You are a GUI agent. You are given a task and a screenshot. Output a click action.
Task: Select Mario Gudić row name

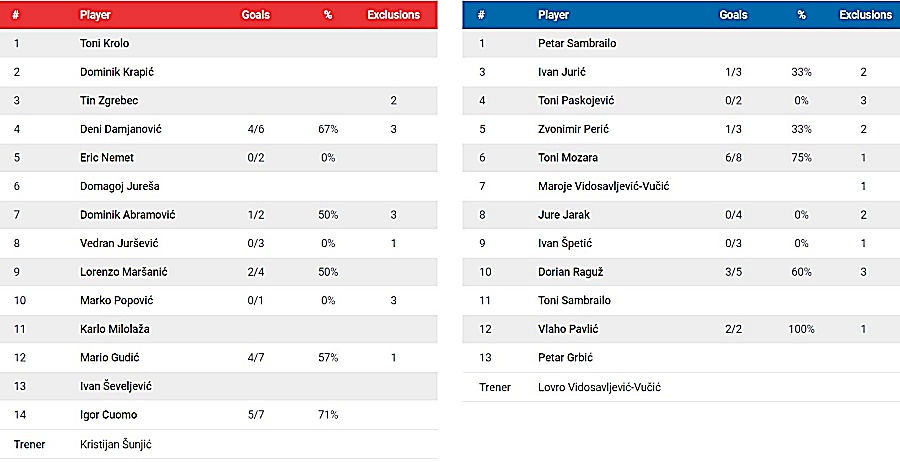(107, 358)
